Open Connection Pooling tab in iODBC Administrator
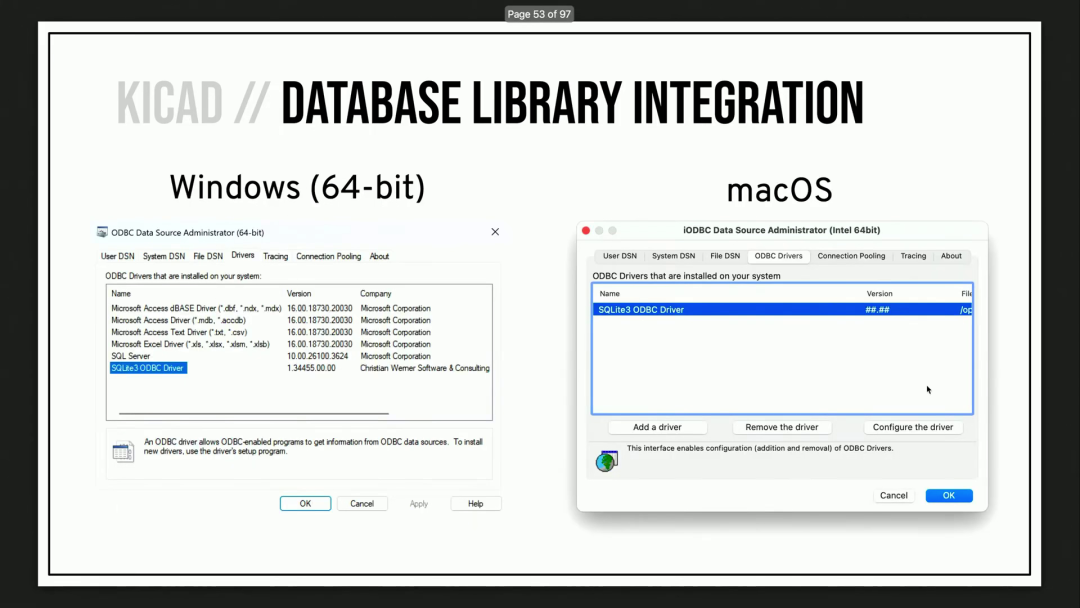This screenshot has width=1080, height=608. click(x=851, y=255)
